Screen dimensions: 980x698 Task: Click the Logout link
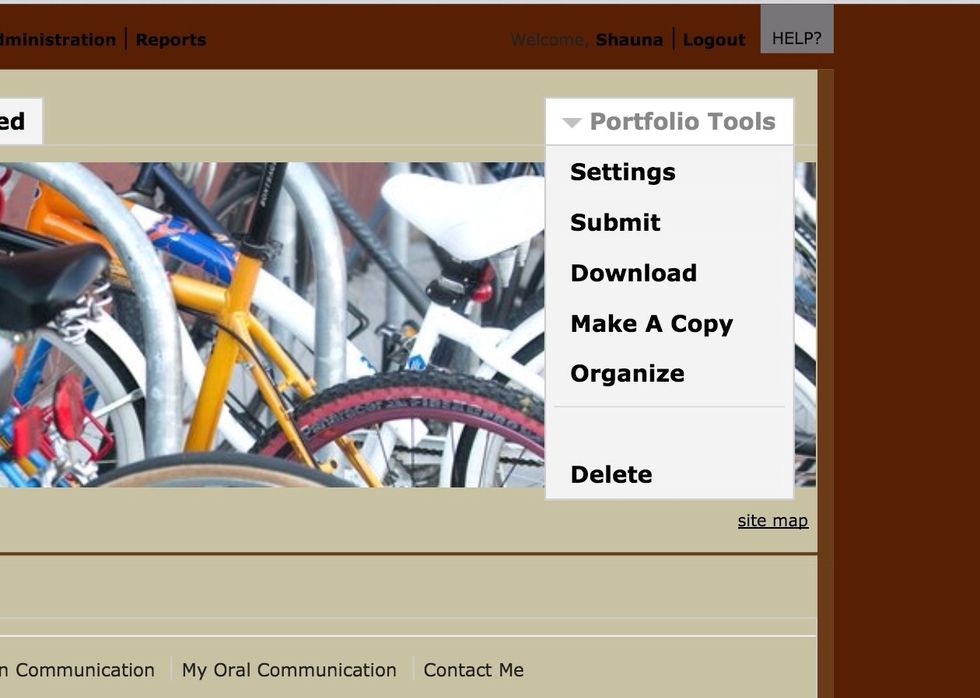713,40
